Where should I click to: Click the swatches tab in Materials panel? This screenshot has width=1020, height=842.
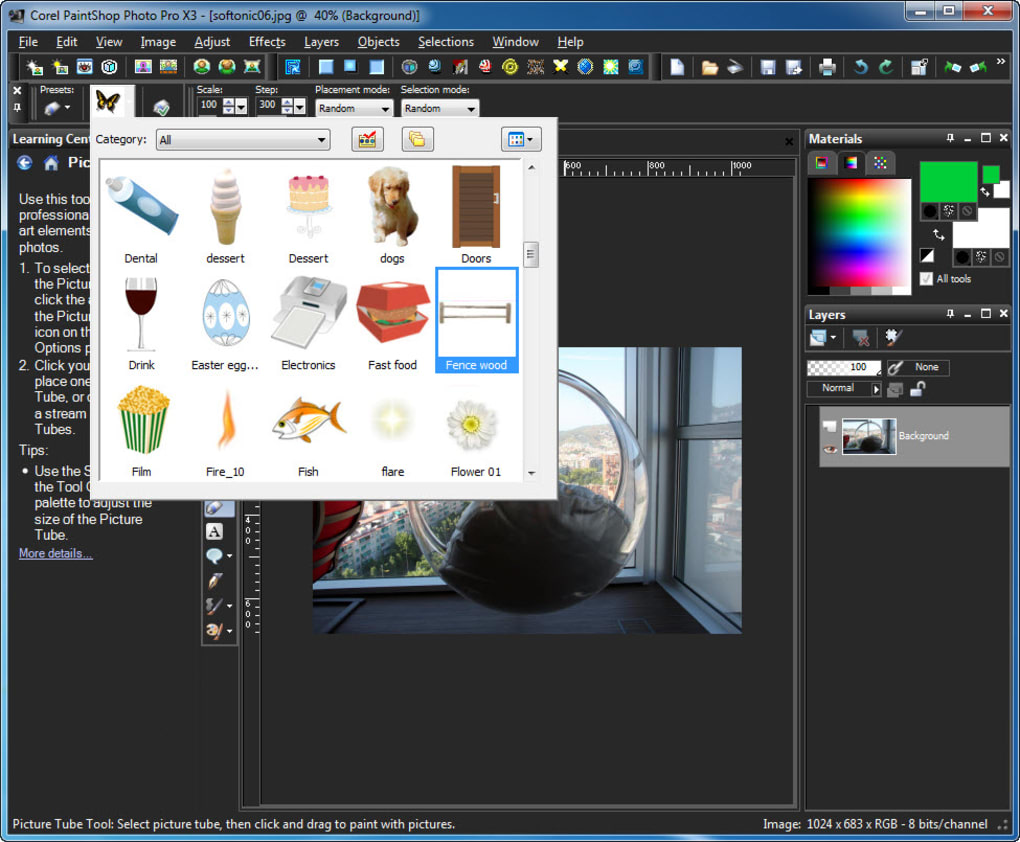pyautogui.click(x=879, y=162)
